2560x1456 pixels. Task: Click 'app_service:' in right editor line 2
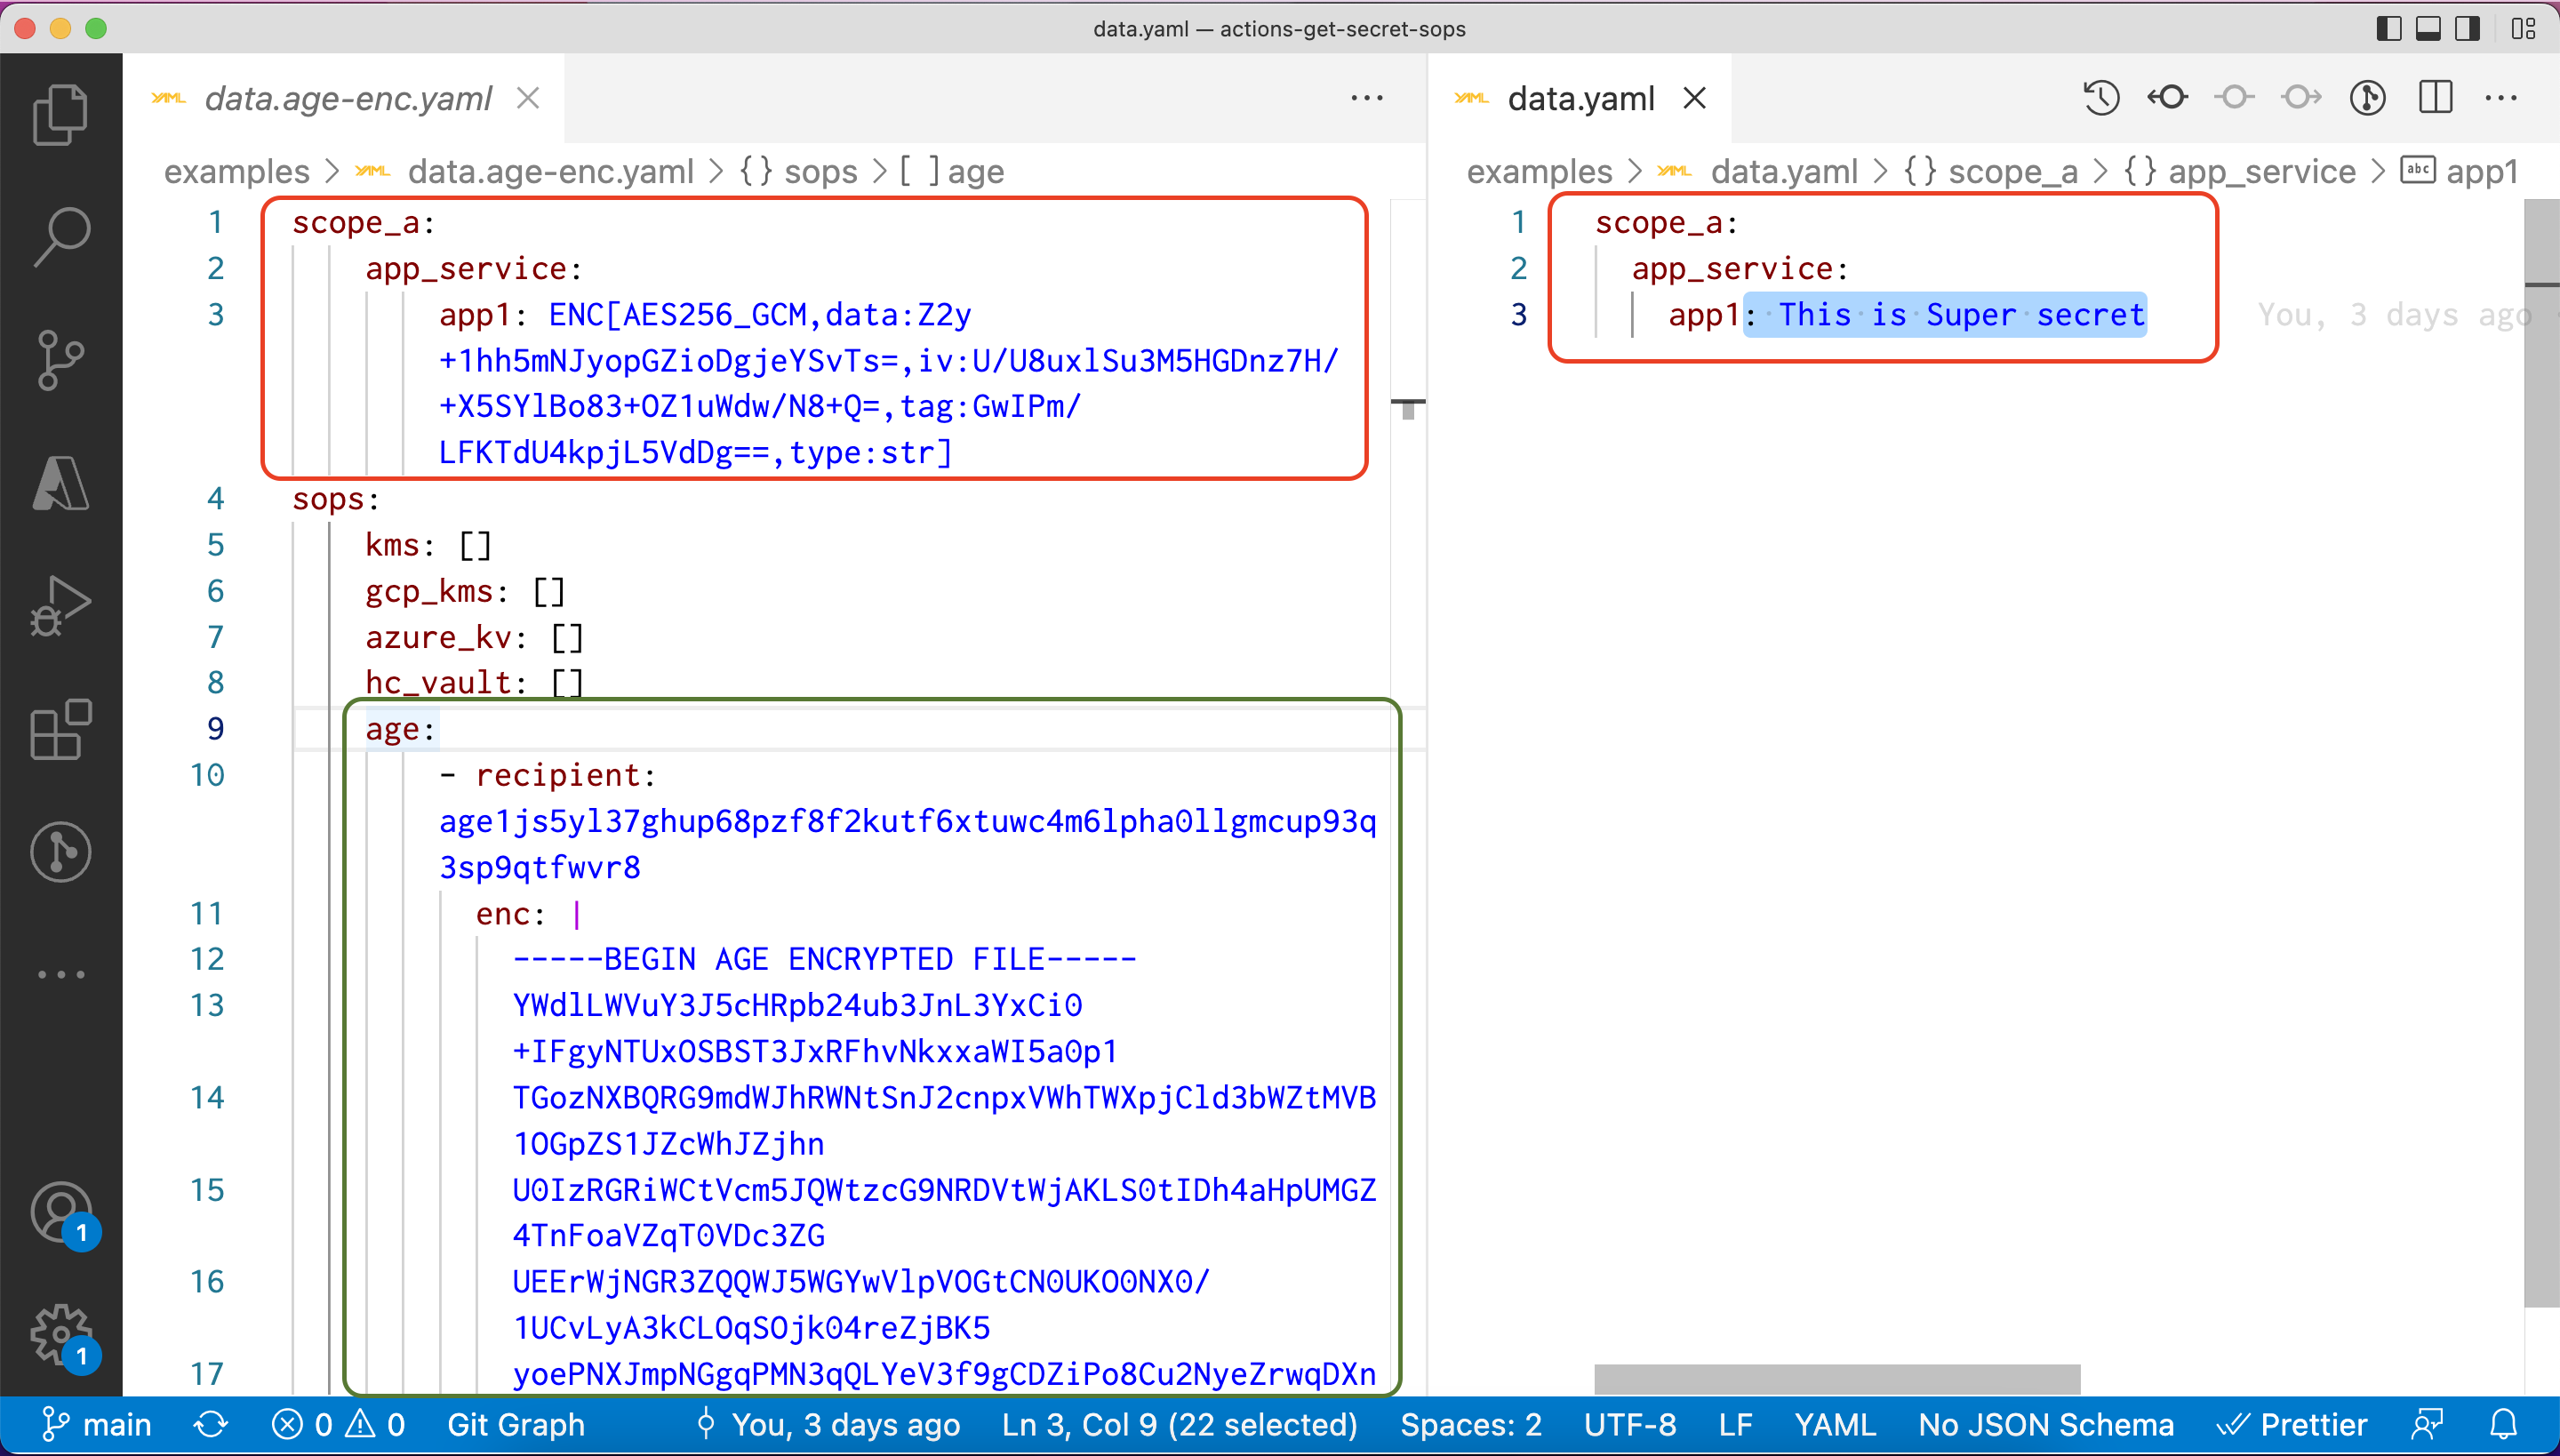[x=1740, y=268]
